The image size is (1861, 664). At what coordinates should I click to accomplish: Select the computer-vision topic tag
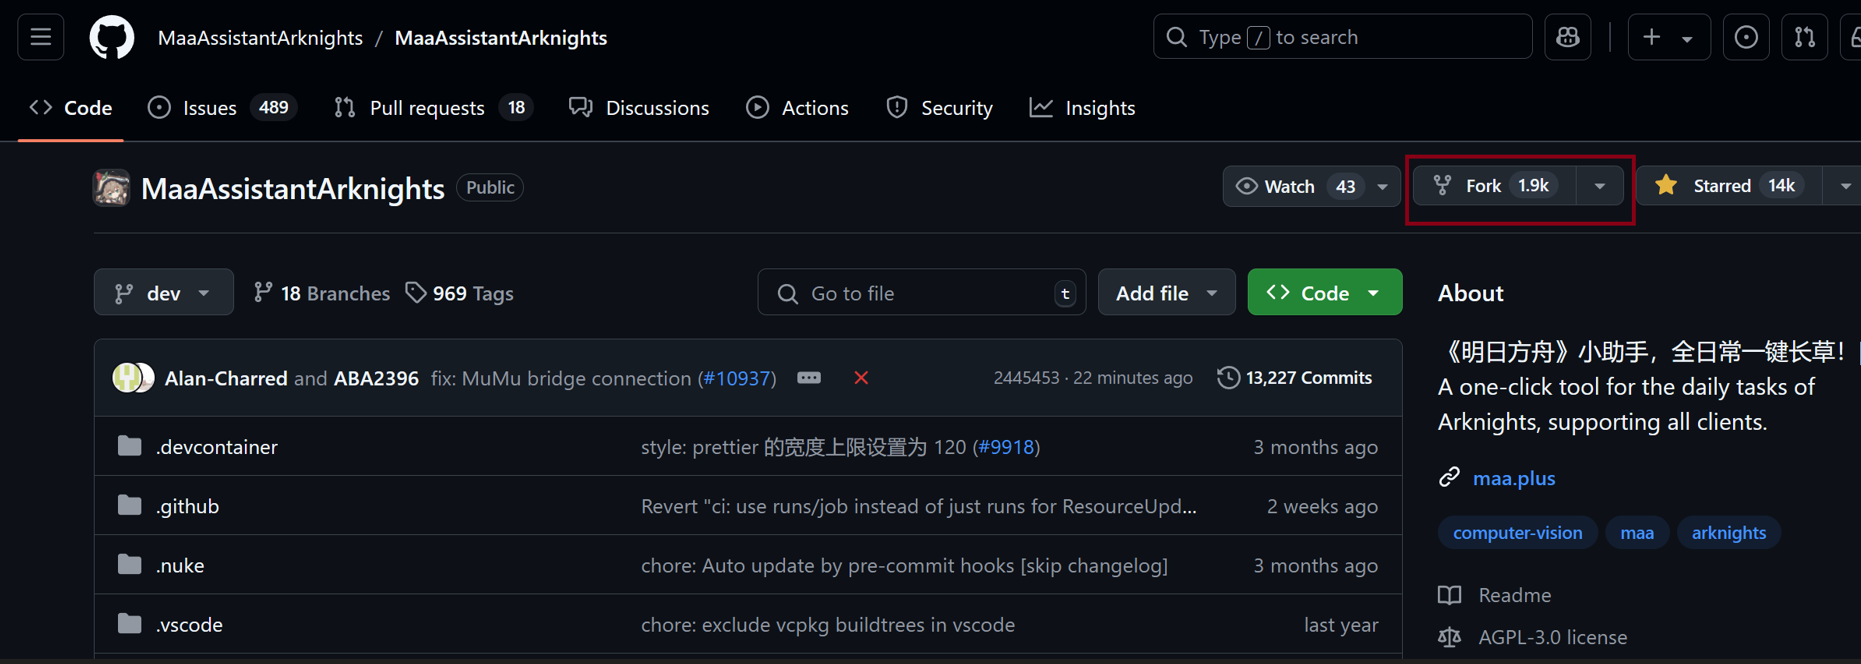tap(1518, 533)
